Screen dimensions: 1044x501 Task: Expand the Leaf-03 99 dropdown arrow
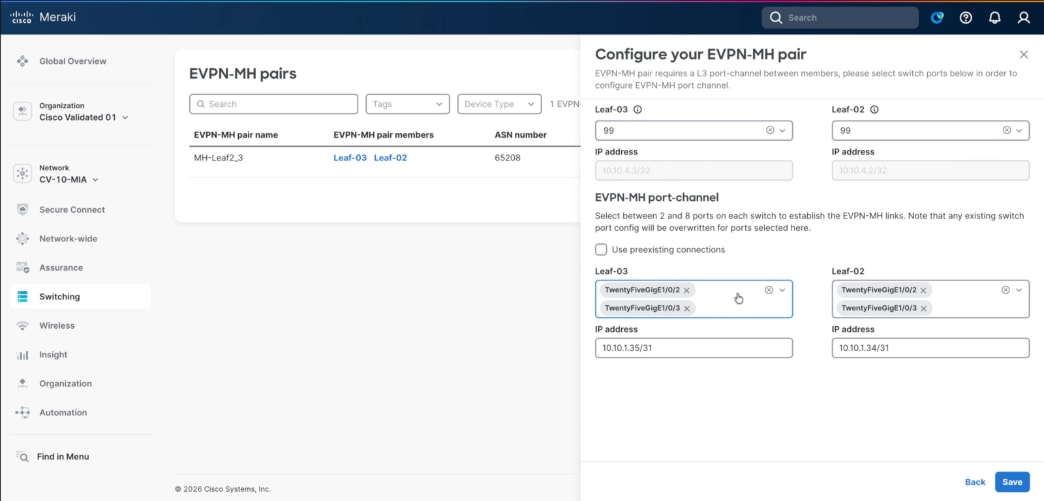(782, 131)
